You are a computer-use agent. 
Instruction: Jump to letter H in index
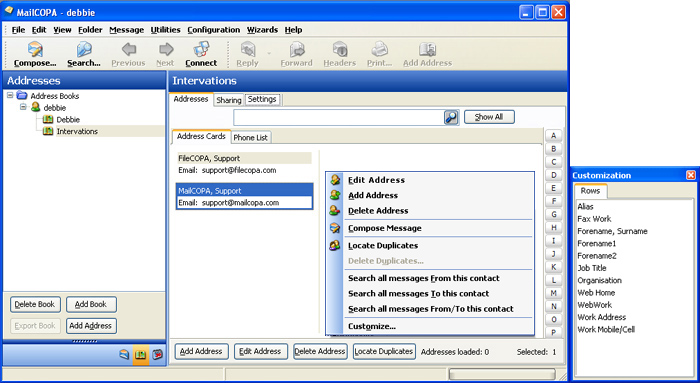554,228
